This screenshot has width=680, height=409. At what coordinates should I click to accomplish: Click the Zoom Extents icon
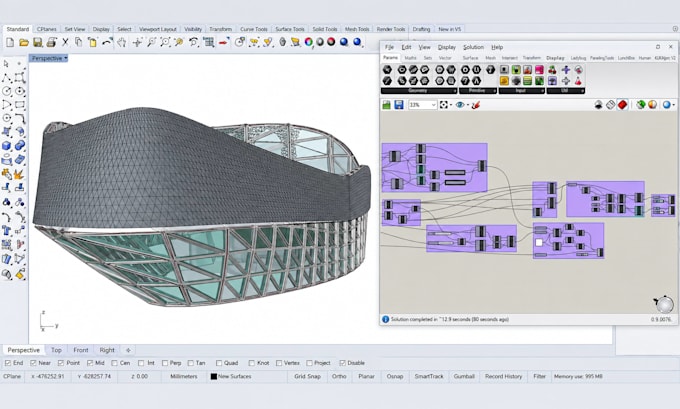(x=165, y=42)
